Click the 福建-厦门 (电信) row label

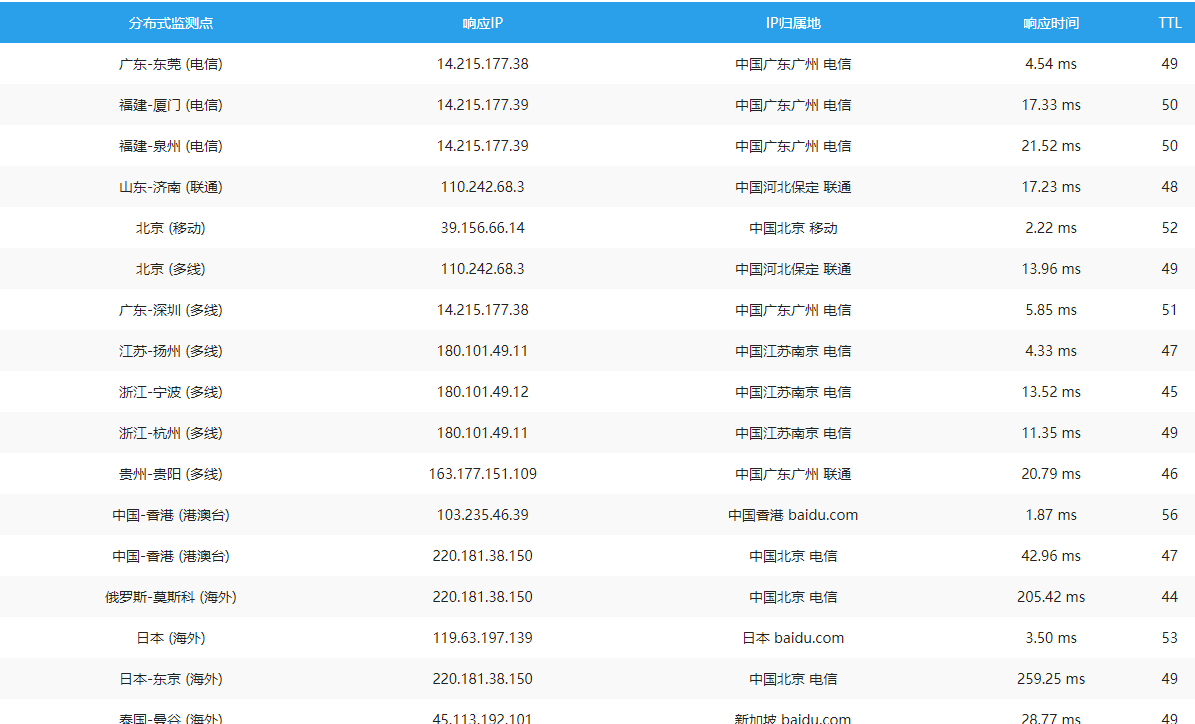pos(170,105)
